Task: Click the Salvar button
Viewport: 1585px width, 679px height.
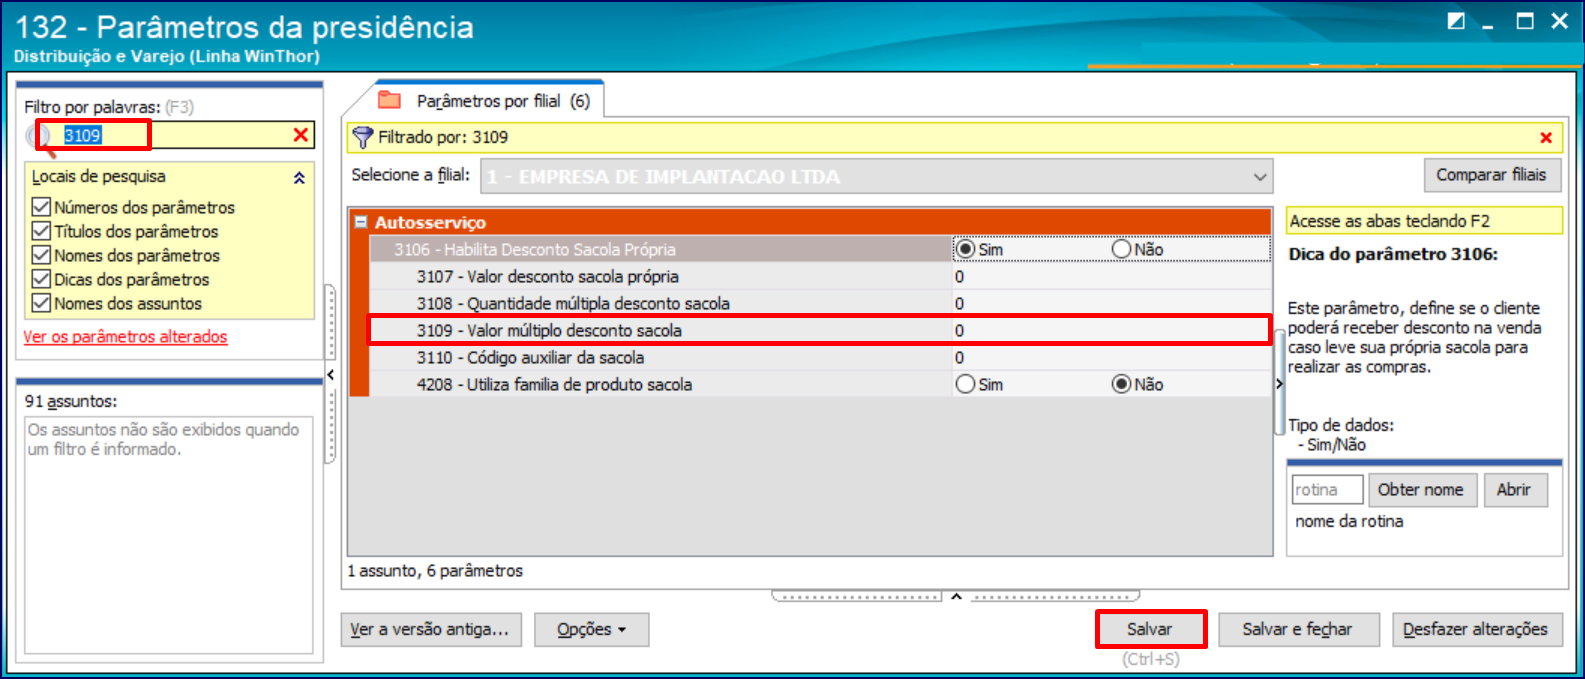Action: coord(1149,629)
